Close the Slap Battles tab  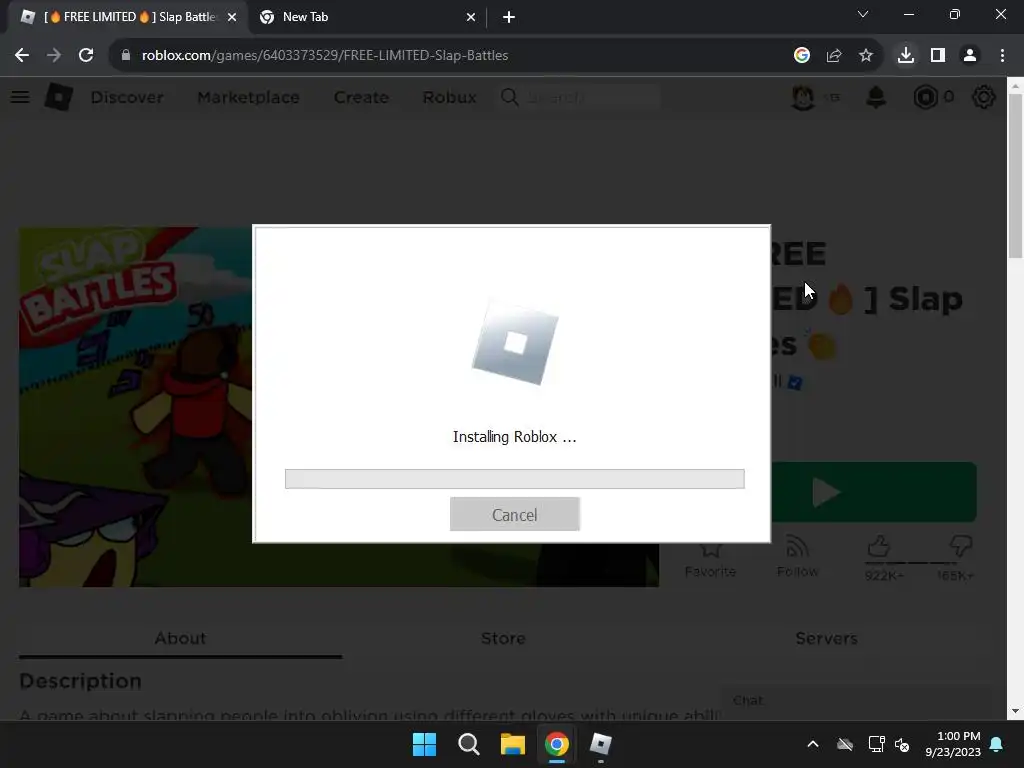232,18
